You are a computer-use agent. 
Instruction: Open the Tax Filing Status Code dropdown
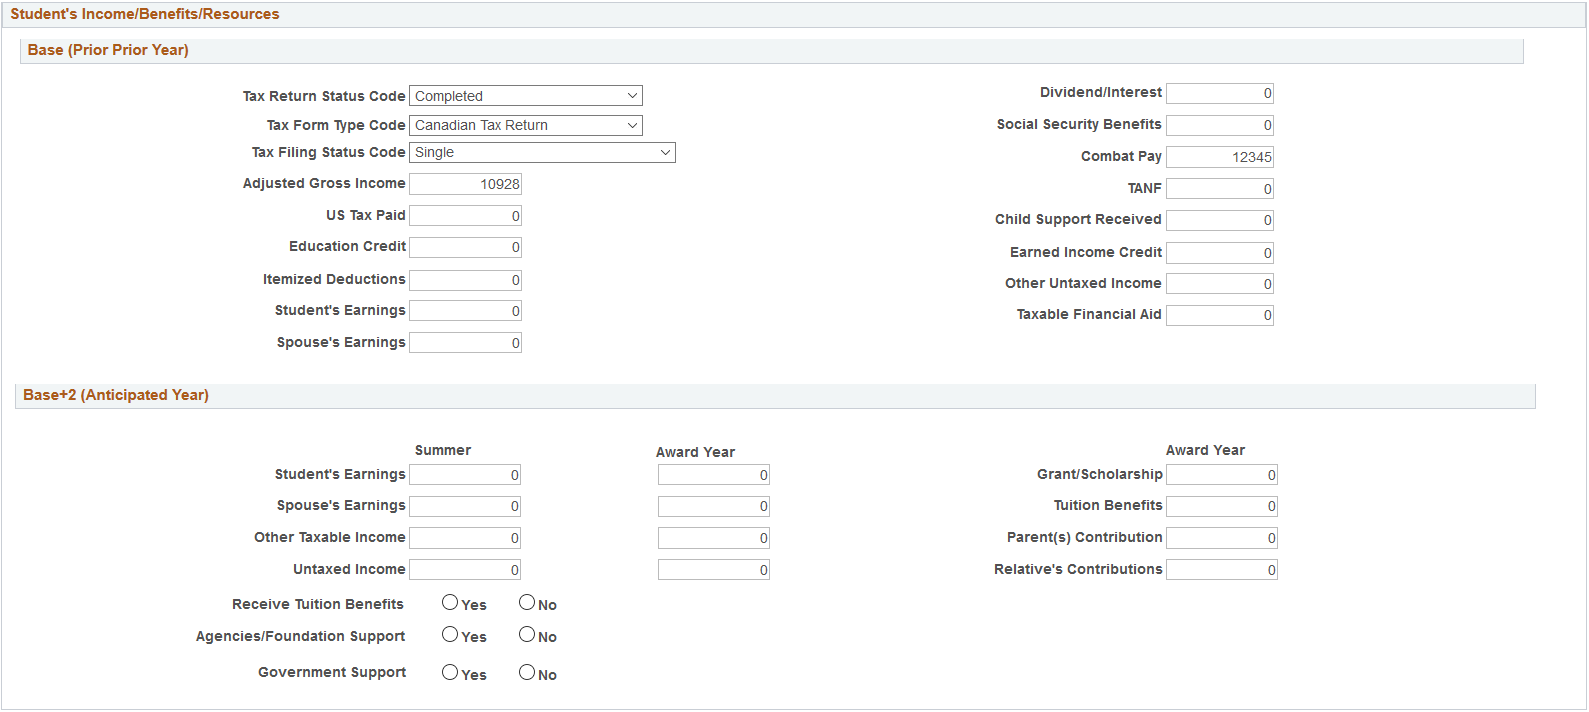click(543, 152)
